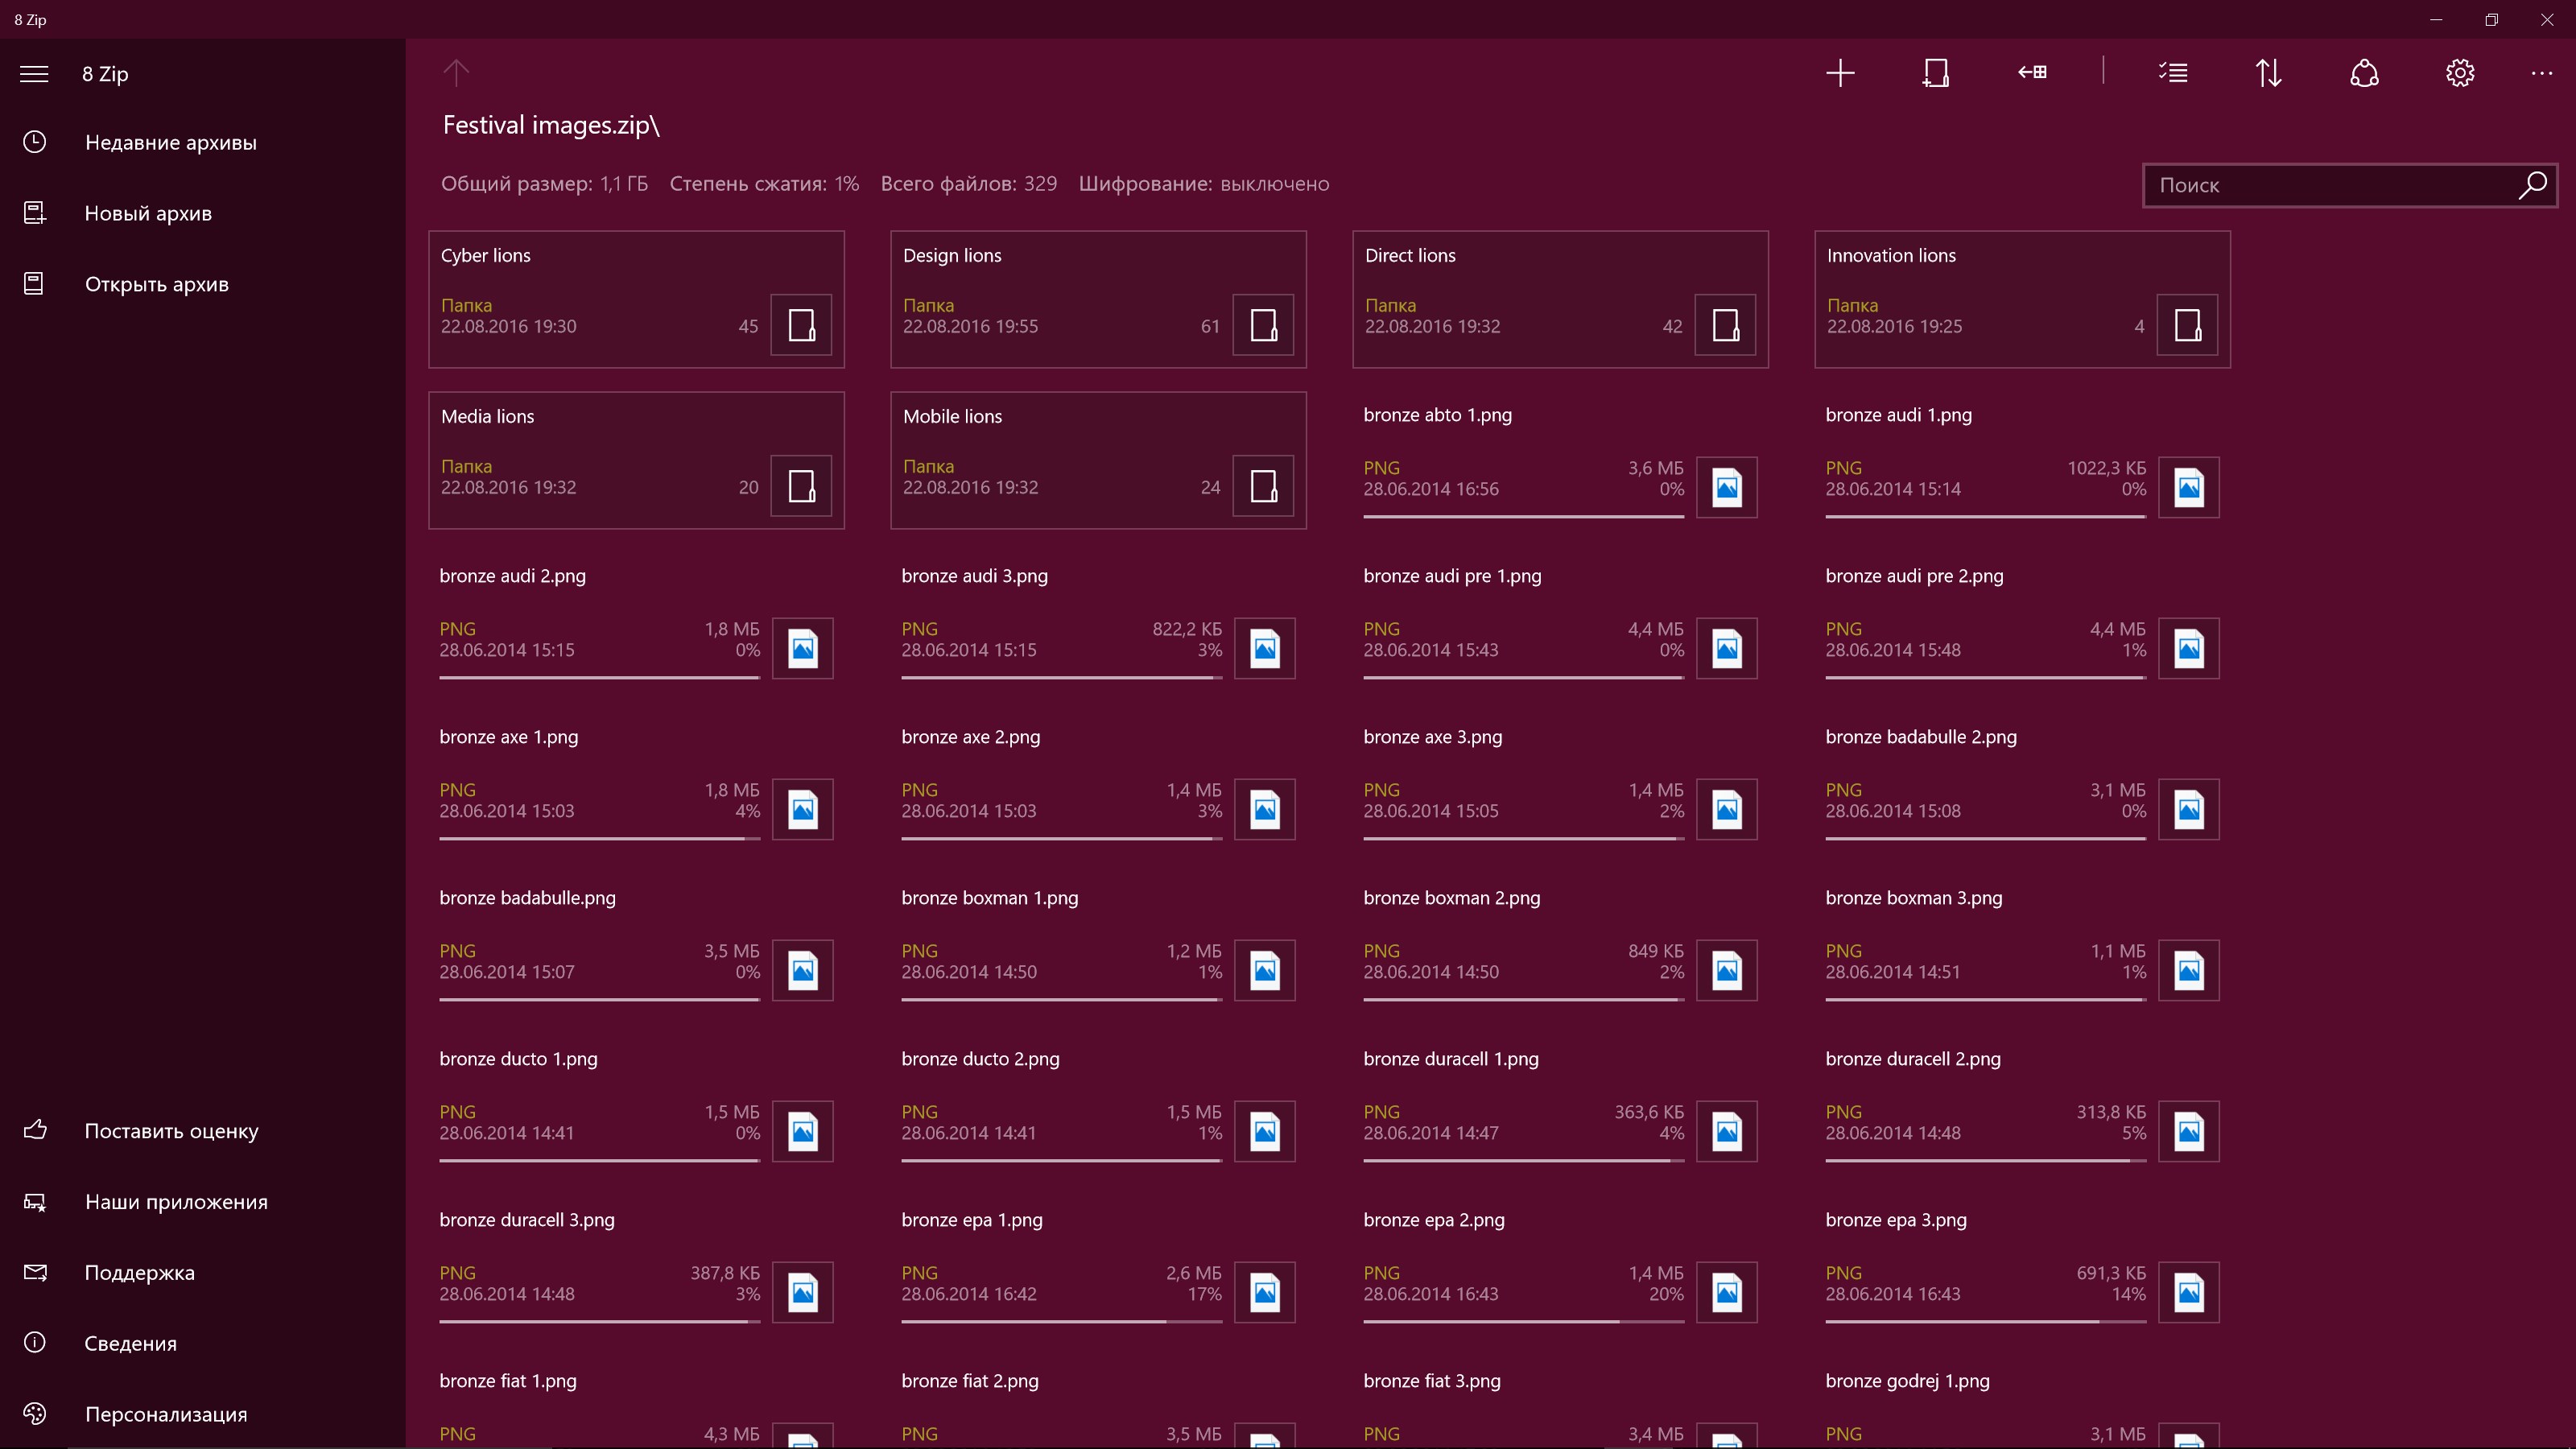Click the extract archive icon in toolbar

click(1936, 73)
